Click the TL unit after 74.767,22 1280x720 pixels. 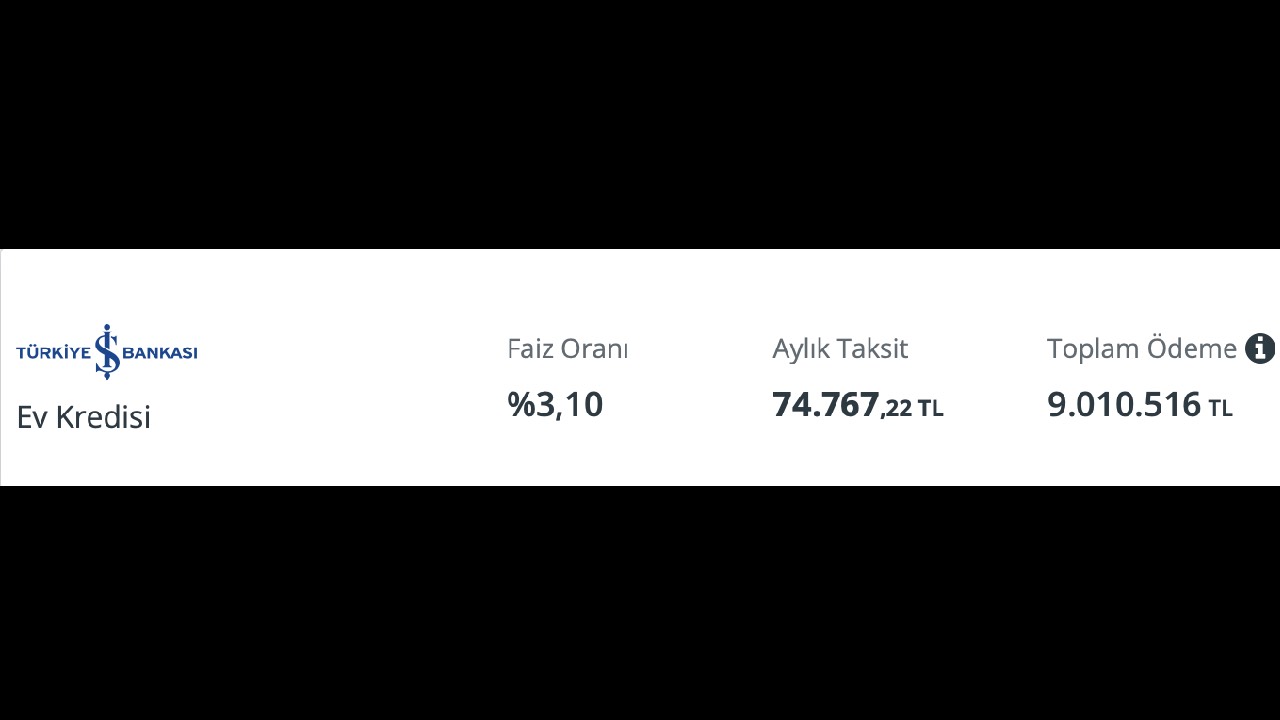(x=930, y=408)
